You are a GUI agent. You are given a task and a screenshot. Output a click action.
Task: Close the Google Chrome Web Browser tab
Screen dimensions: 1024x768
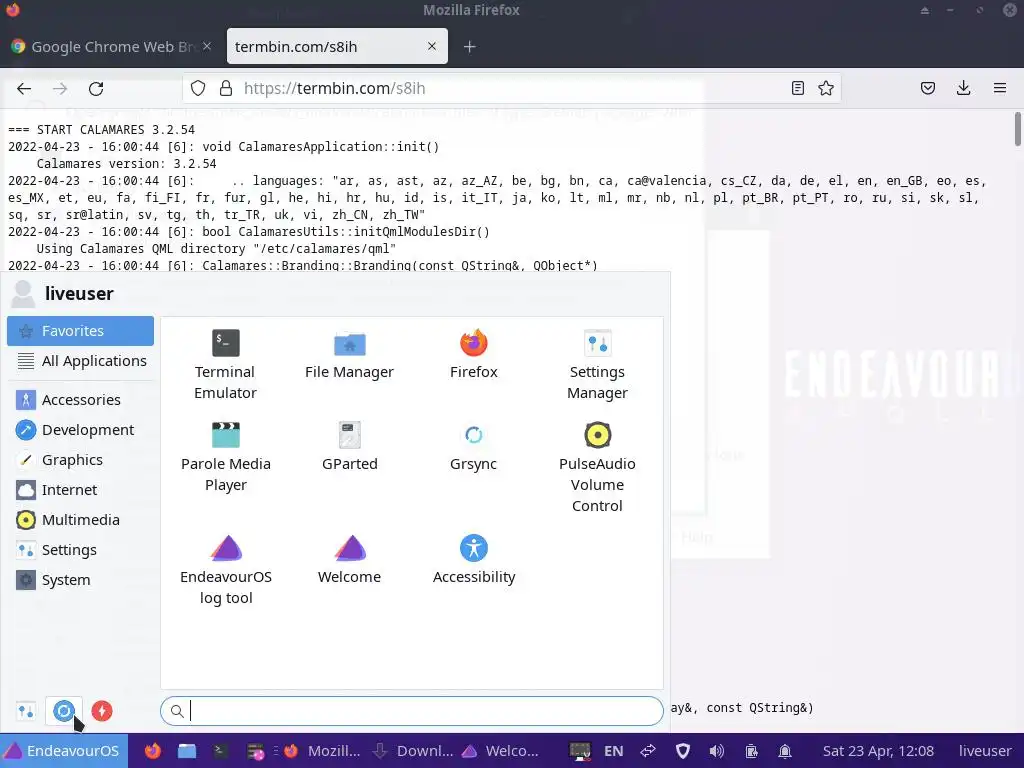207,46
